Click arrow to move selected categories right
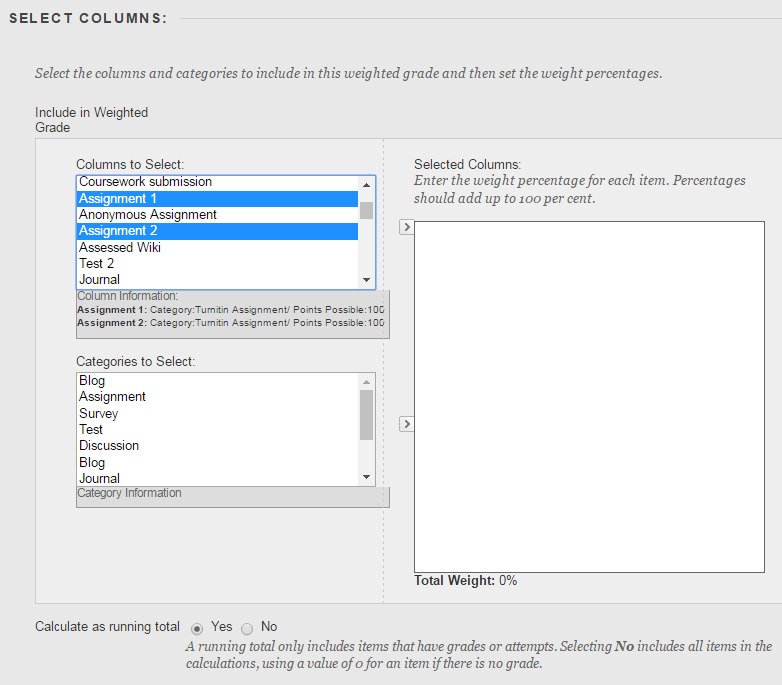The image size is (782, 685). (406, 424)
